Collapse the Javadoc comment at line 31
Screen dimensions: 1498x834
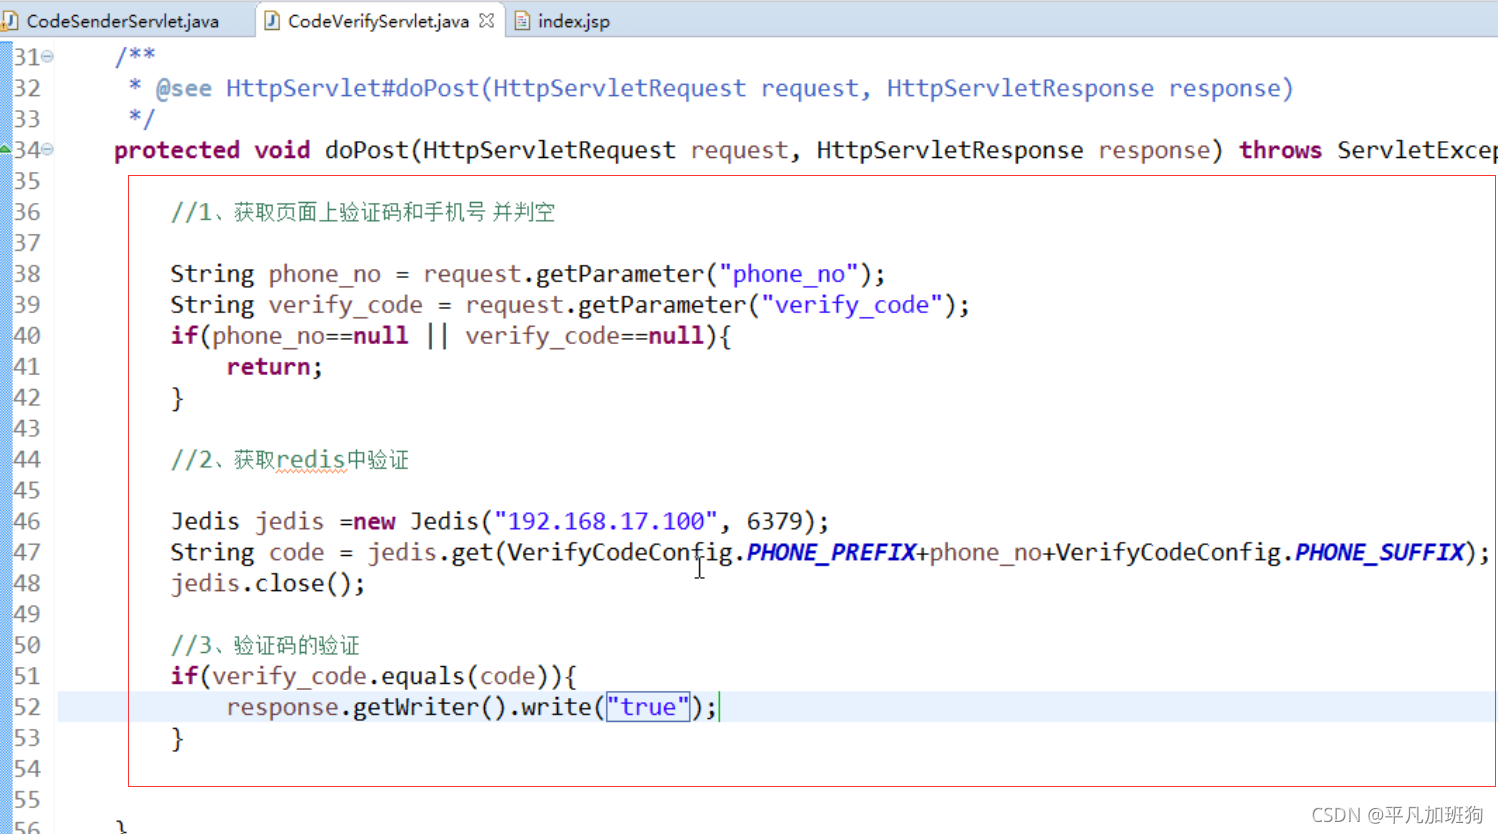[47, 57]
